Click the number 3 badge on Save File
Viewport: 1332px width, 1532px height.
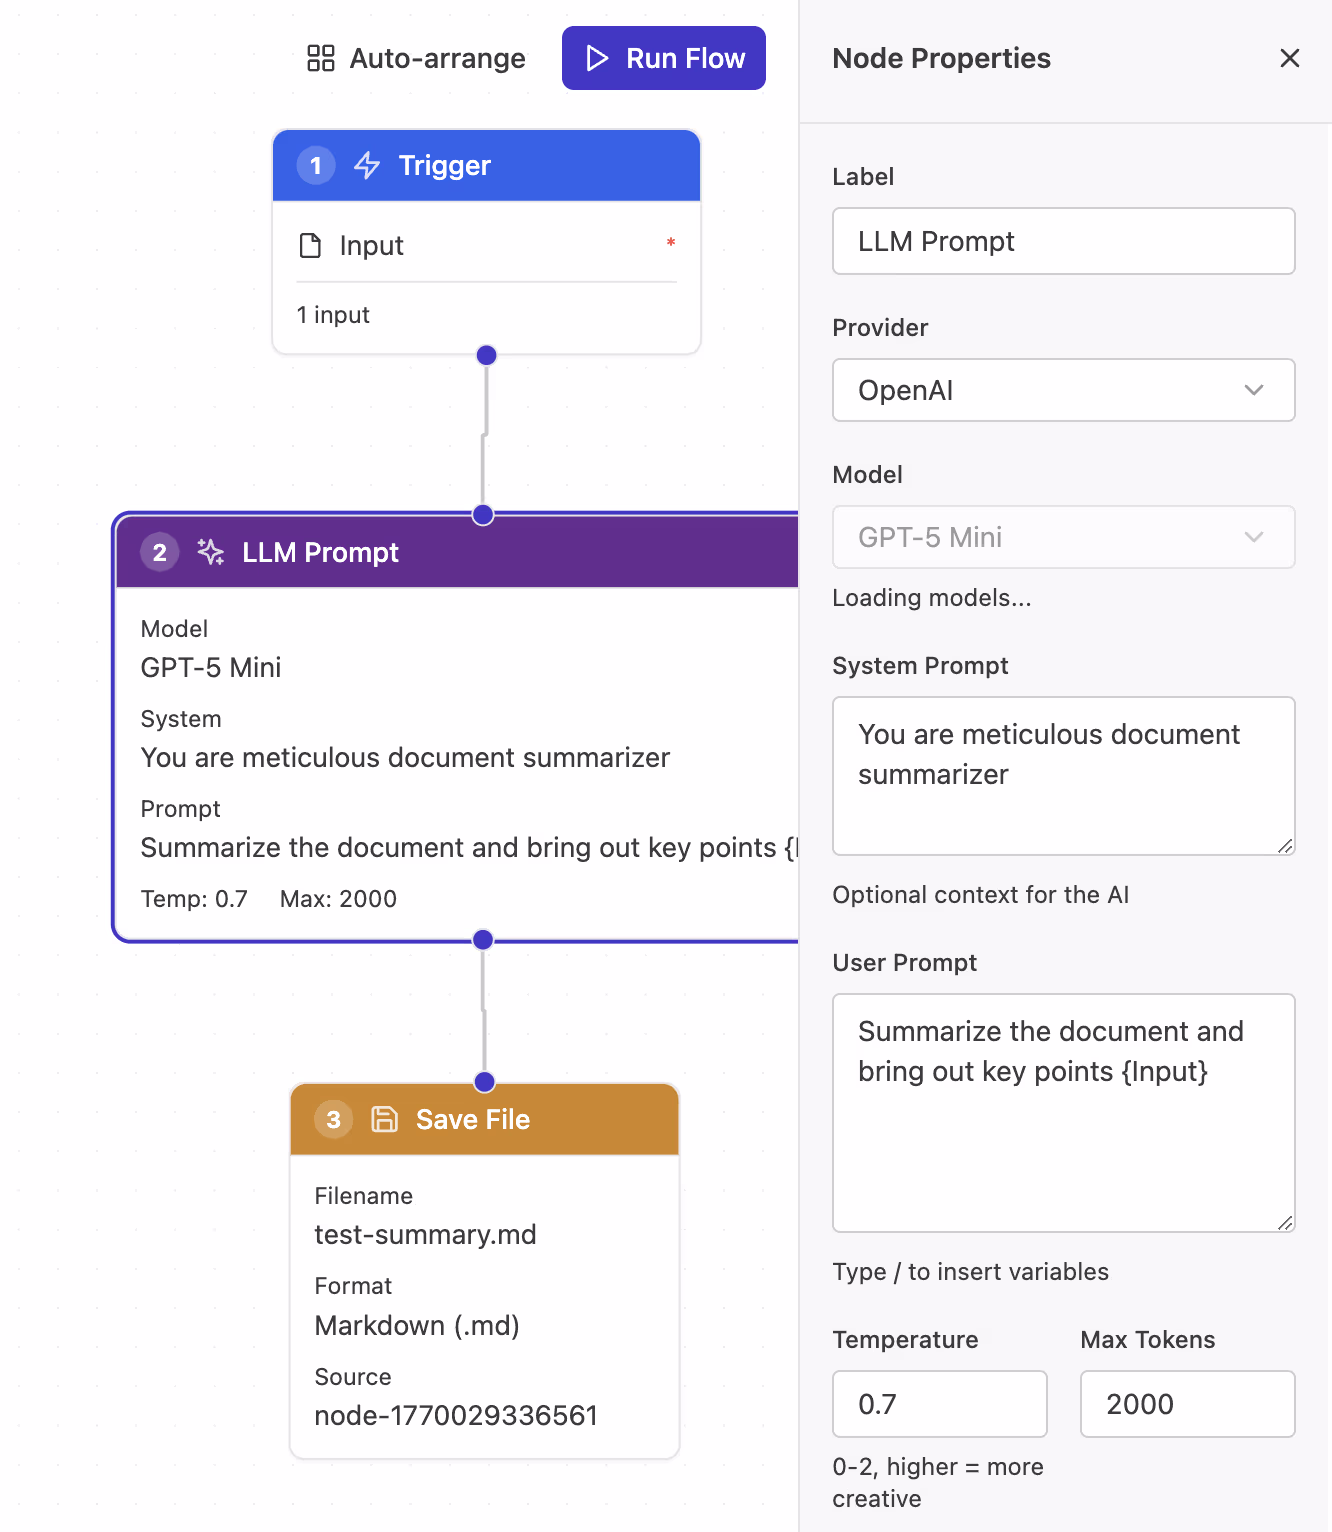(x=334, y=1119)
